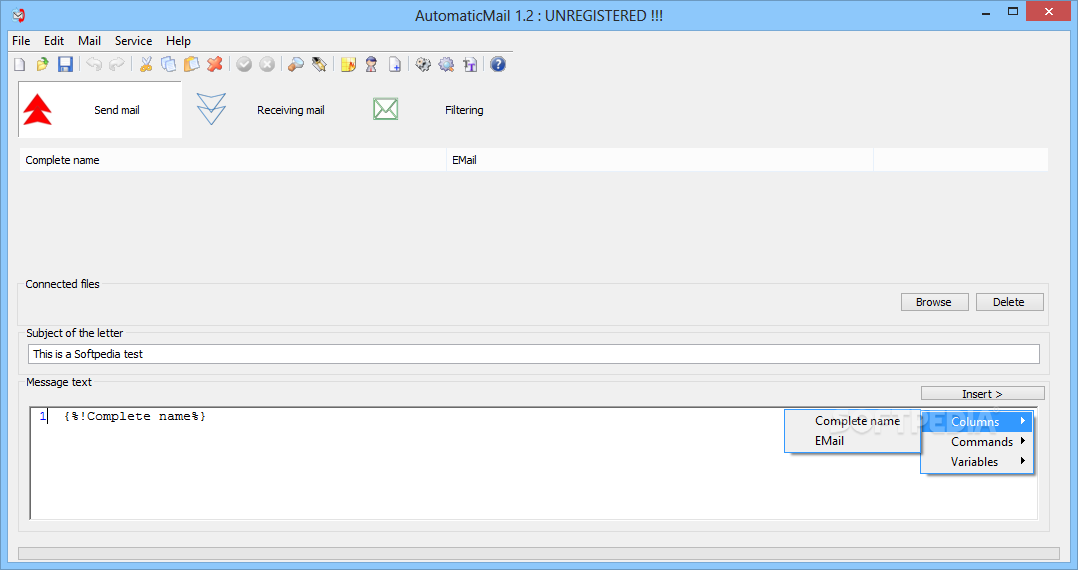This screenshot has width=1078, height=570.
Task: Click the Redo arrow icon
Action: 117,65
